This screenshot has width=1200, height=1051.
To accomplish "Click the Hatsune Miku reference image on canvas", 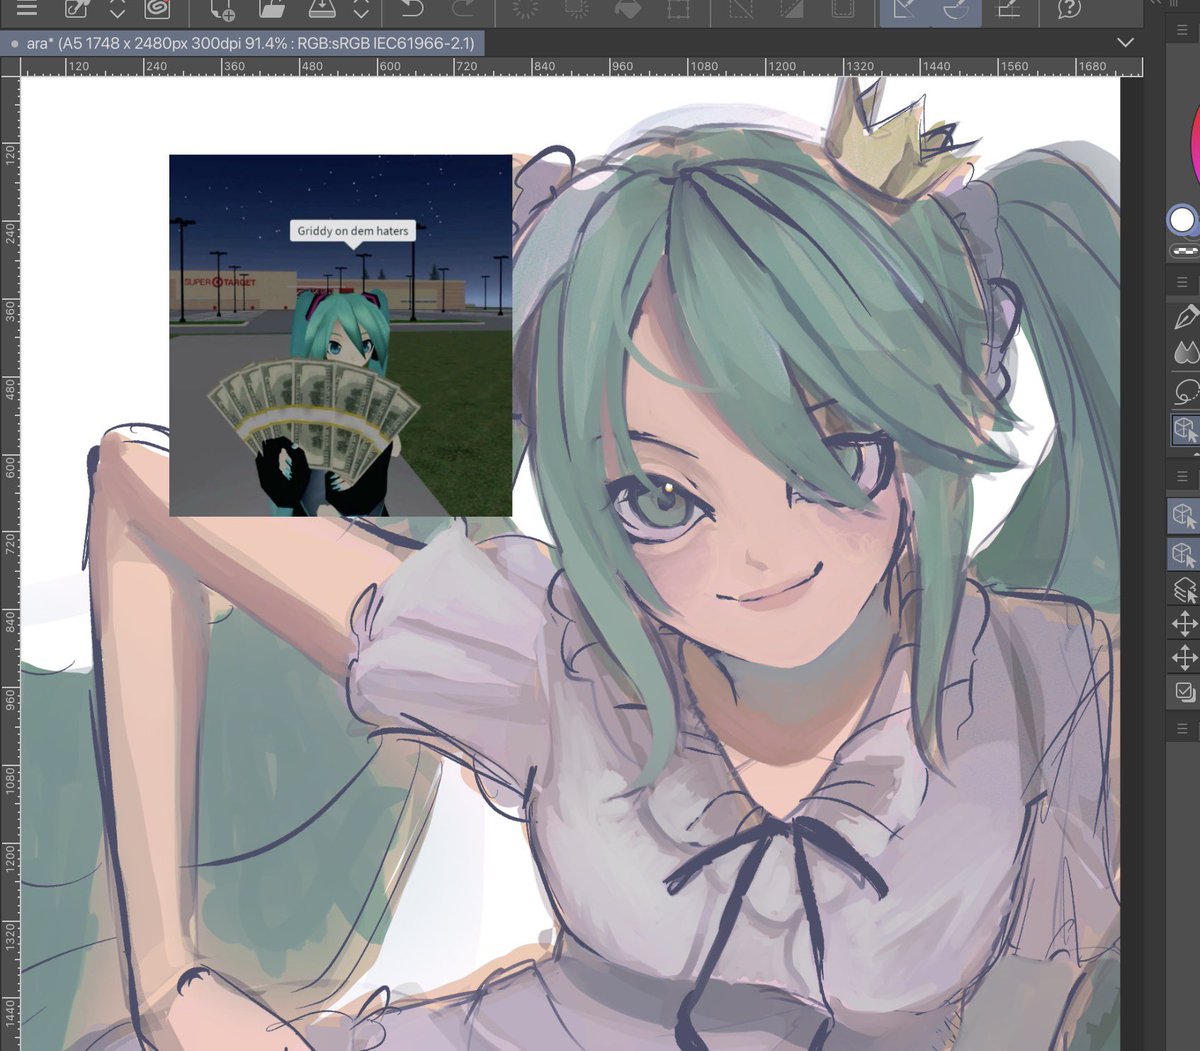I will [340, 335].
